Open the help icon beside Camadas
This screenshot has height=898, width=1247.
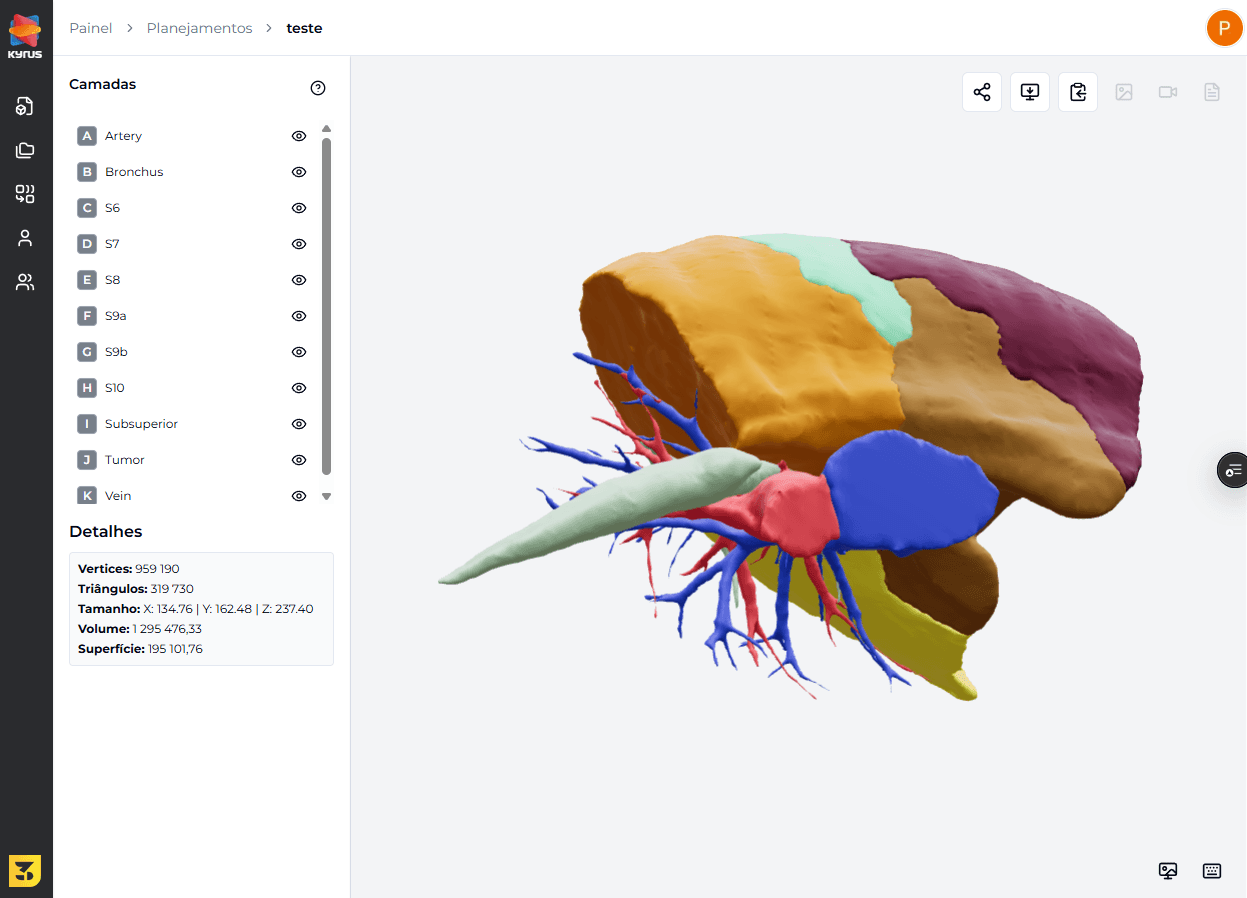click(x=318, y=88)
